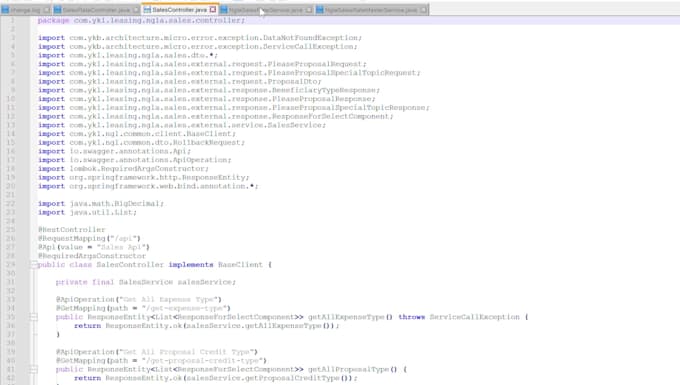The height and width of the screenshot is (385, 680).
Task: Click the java.math.BigDecimal import line
Action: click(x=101, y=203)
